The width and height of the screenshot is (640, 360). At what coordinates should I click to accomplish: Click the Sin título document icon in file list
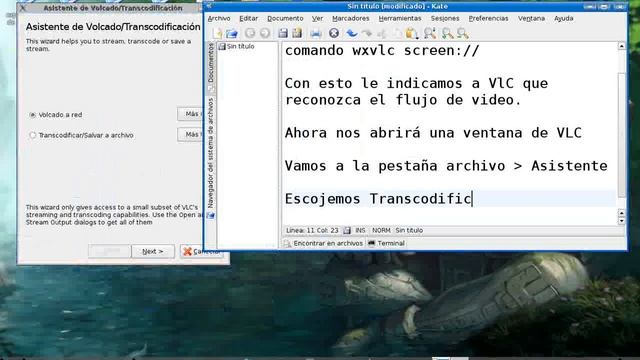click(222, 47)
